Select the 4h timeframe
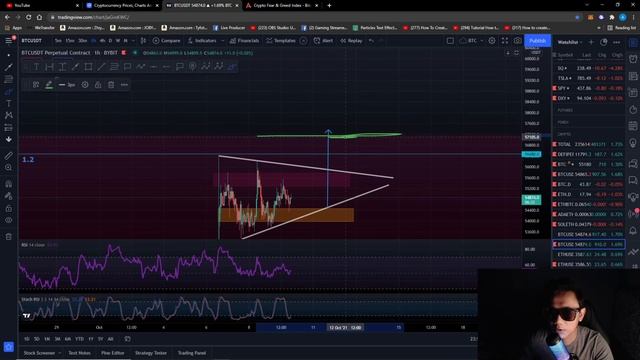 click(102, 41)
